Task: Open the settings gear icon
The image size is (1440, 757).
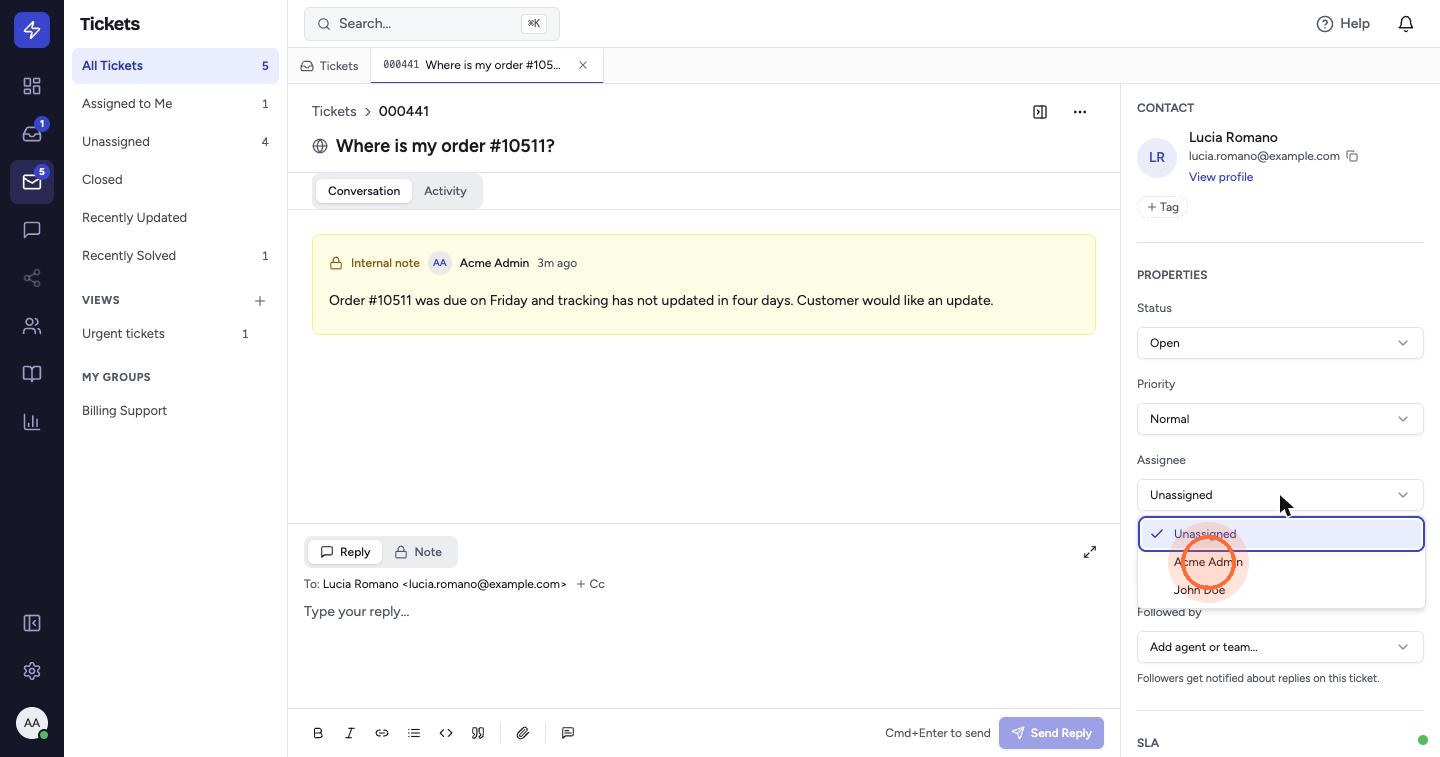Action: click(32, 671)
